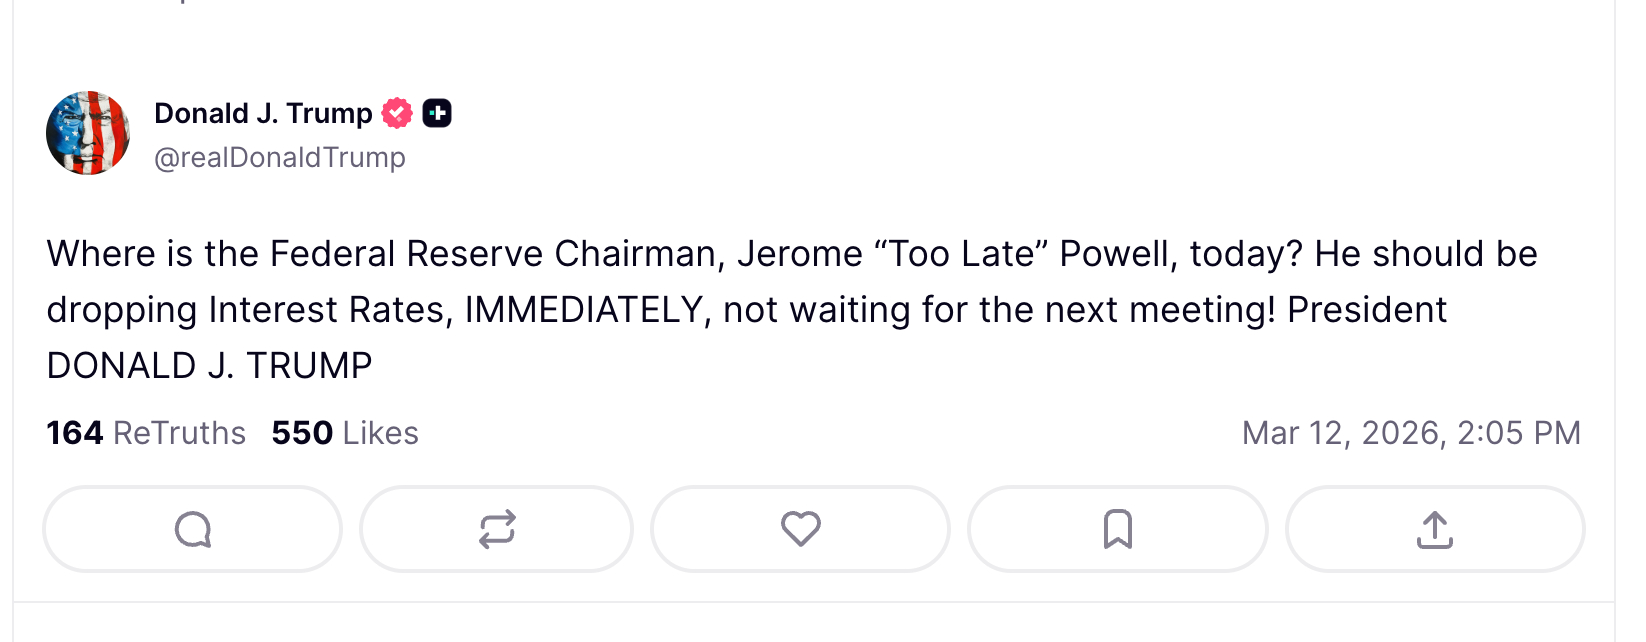Image resolution: width=1646 pixels, height=642 pixels.
Task: Click the share upload arrow icon
Action: (x=1434, y=529)
